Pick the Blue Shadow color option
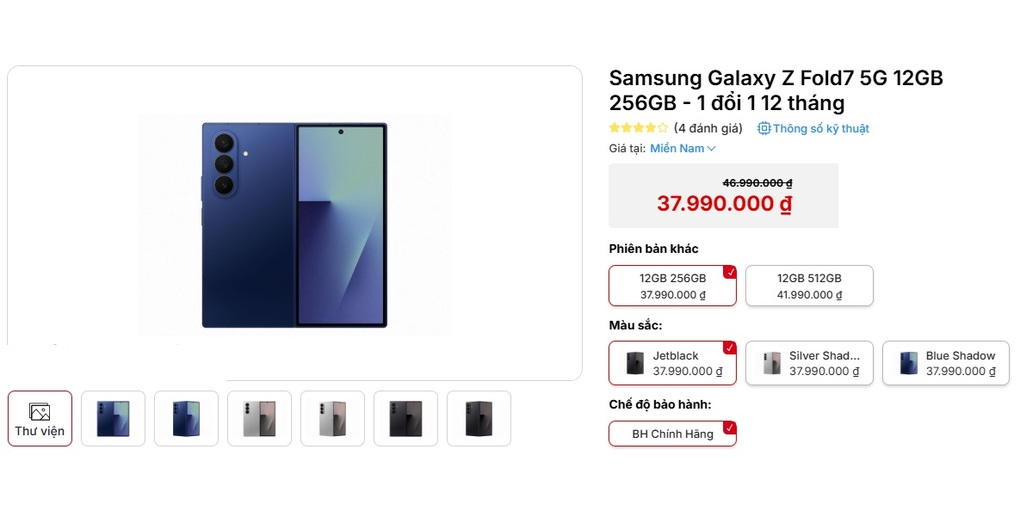Image resolution: width=1020 pixels, height=517 pixels. [x=945, y=363]
